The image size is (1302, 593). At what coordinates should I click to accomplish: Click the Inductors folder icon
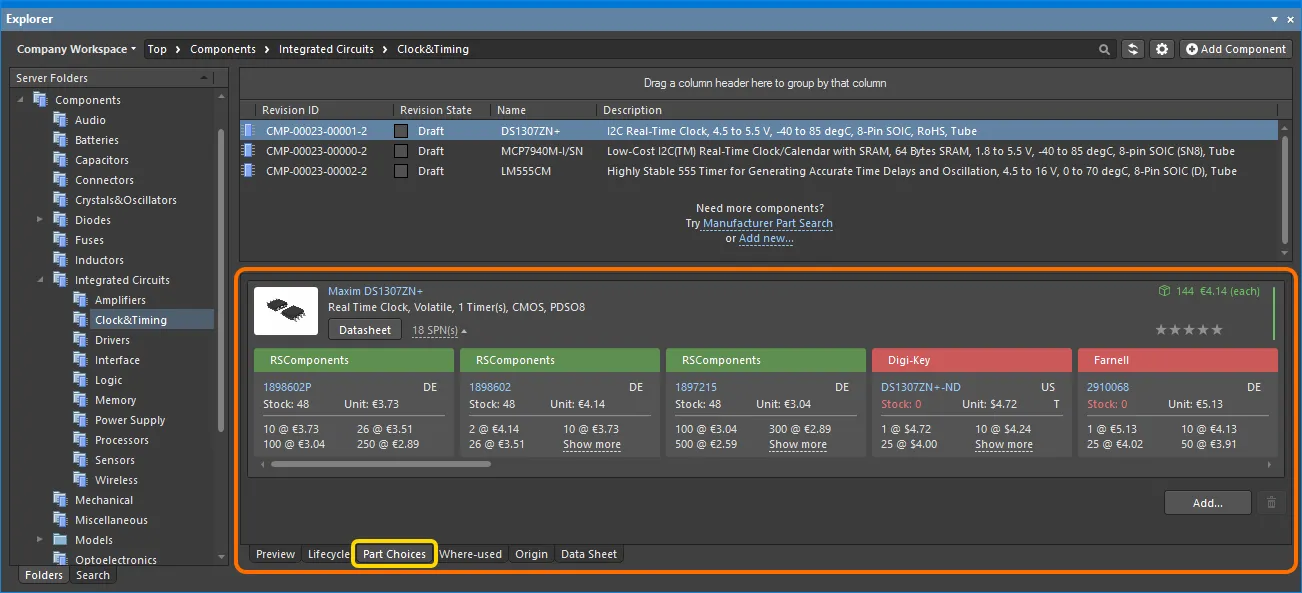click(x=61, y=260)
